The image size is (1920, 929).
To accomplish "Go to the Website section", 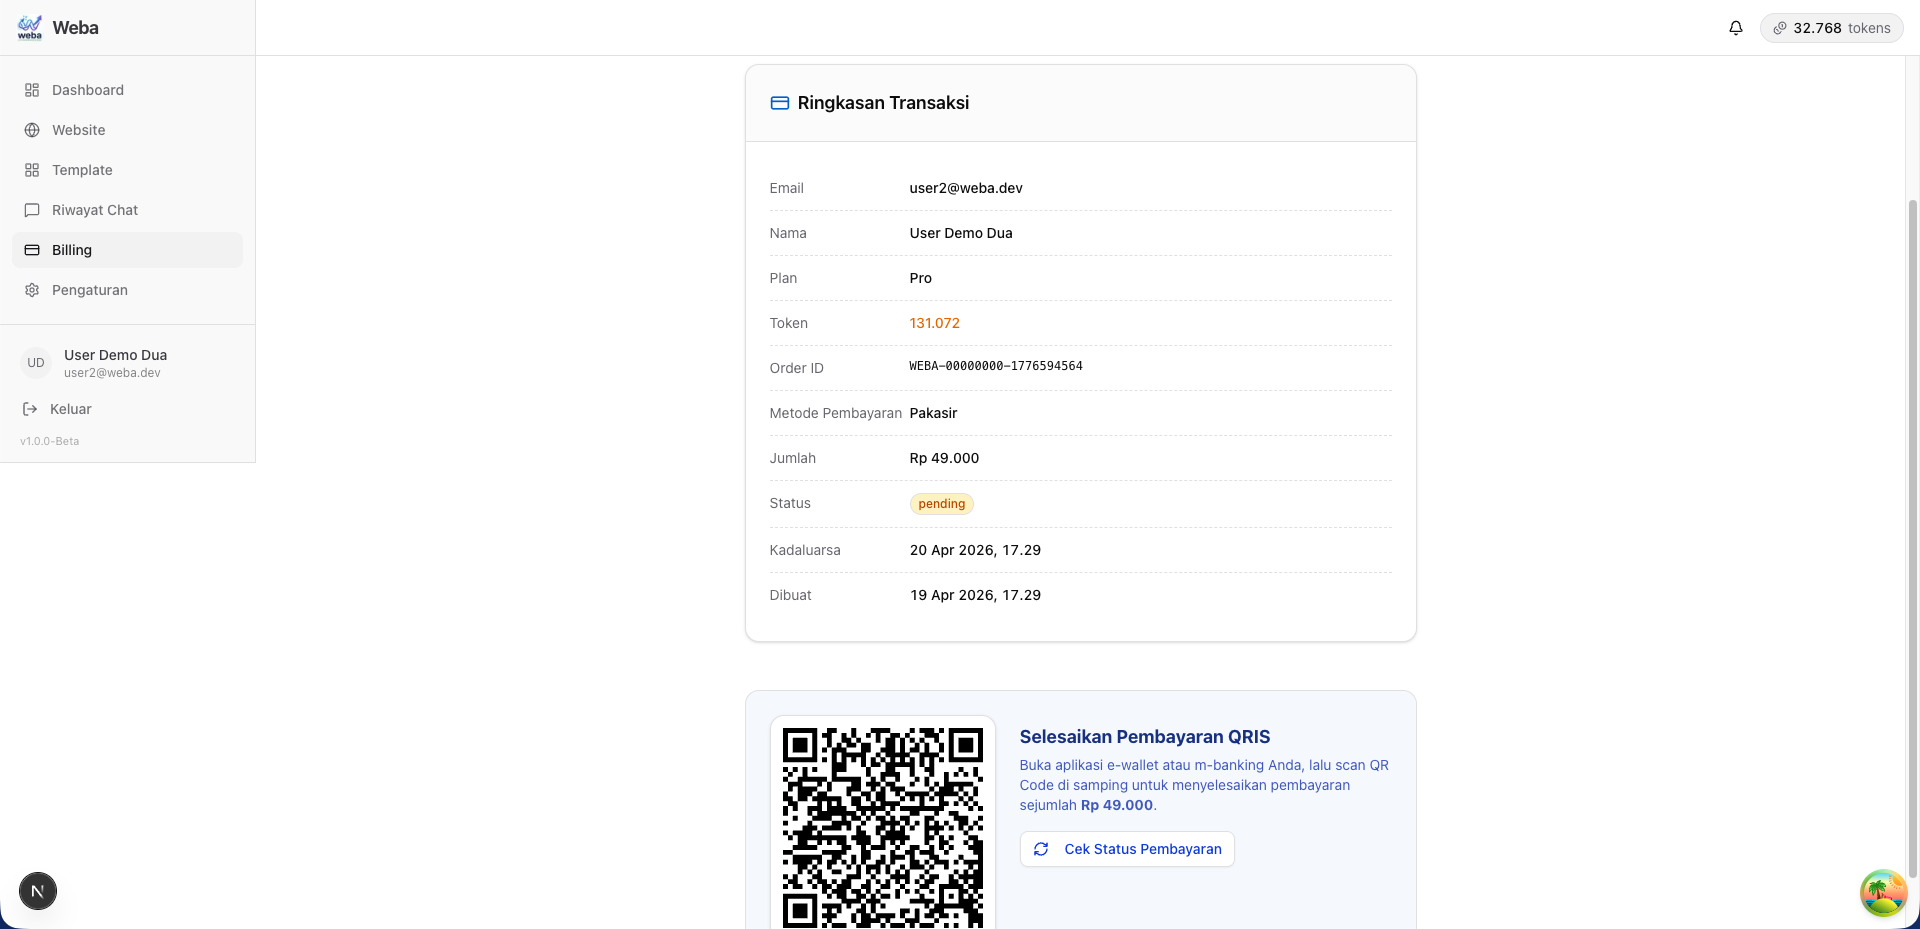I will click(127, 130).
